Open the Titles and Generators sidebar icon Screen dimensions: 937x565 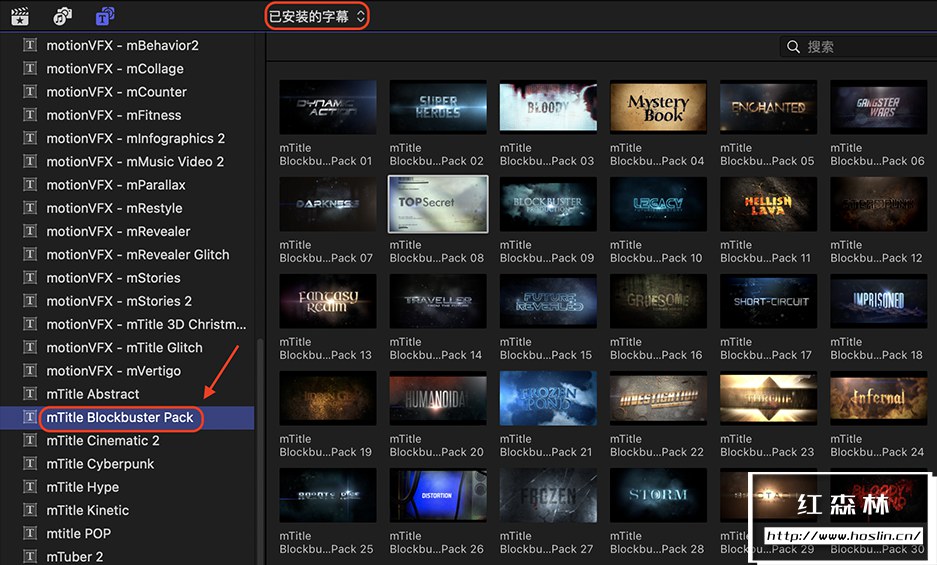point(105,16)
